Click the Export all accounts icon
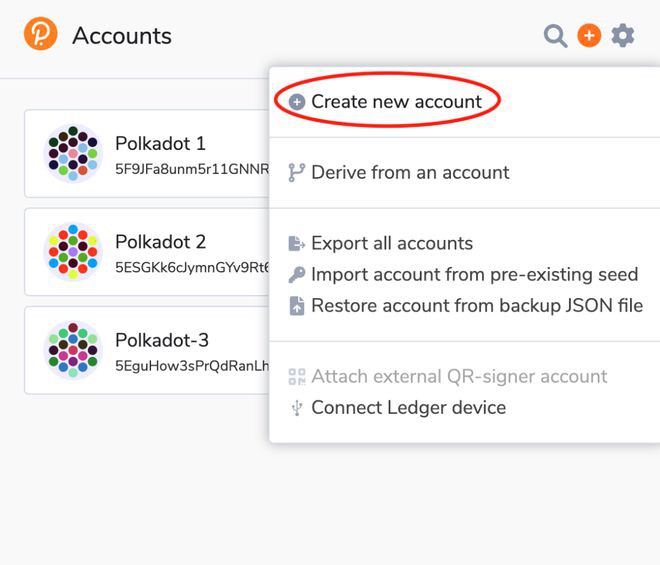660x565 pixels. (x=296, y=244)
